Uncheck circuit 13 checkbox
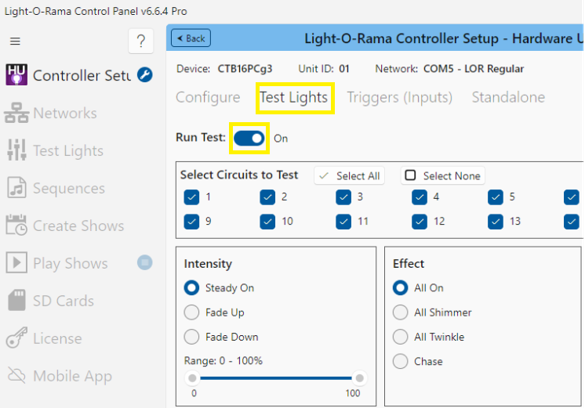This screenshot has width=585, height=408. pyautogui.click(x=495, y=222)
